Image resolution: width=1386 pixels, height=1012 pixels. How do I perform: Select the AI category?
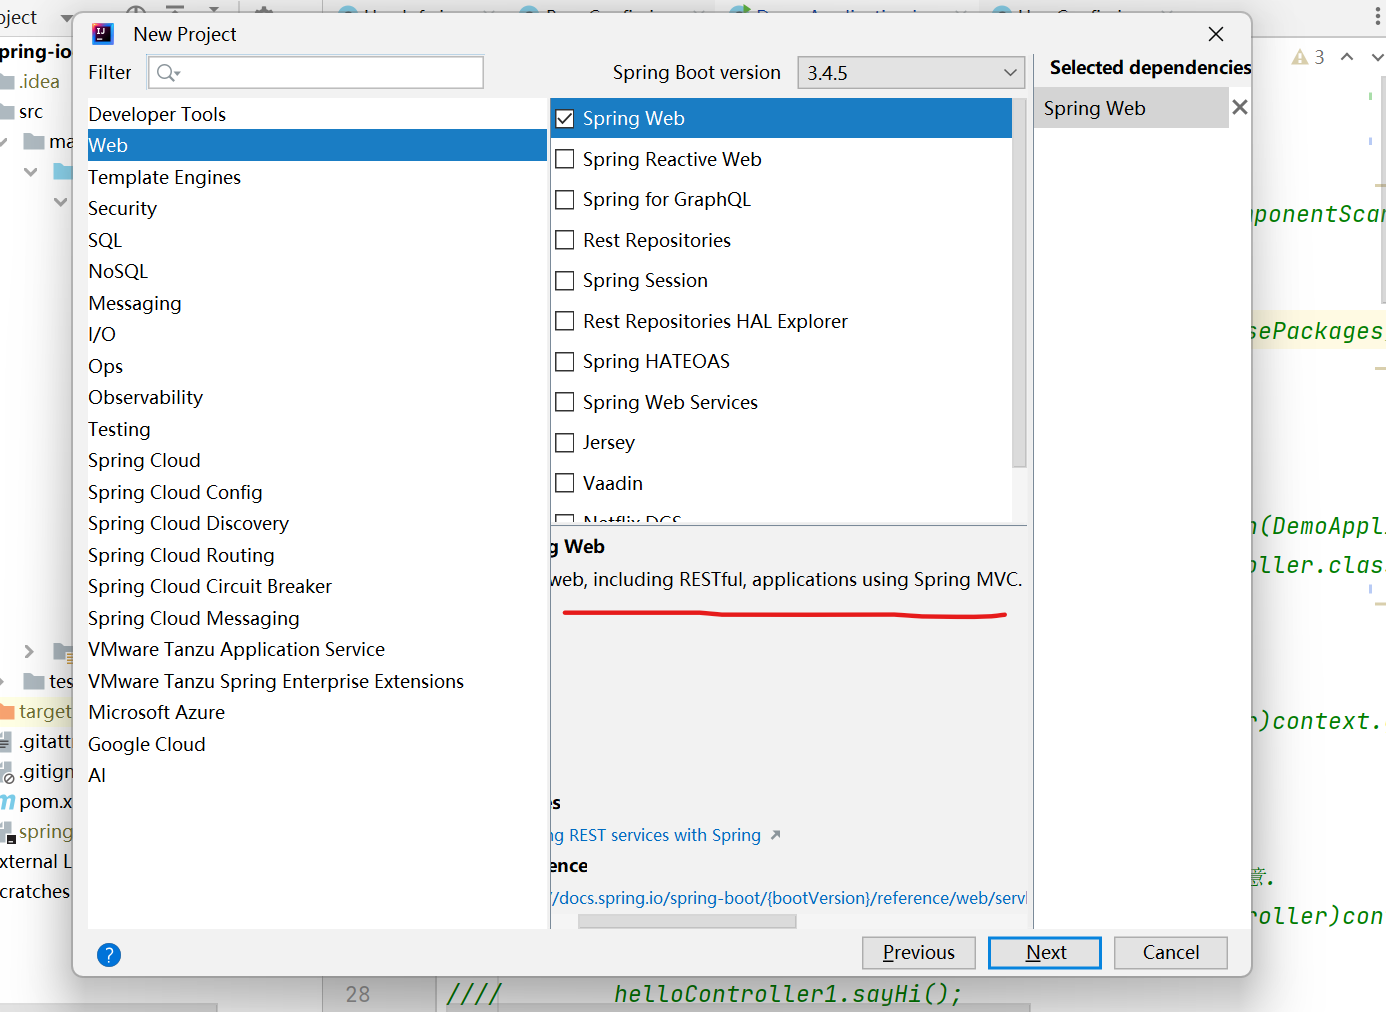point(317,775)
